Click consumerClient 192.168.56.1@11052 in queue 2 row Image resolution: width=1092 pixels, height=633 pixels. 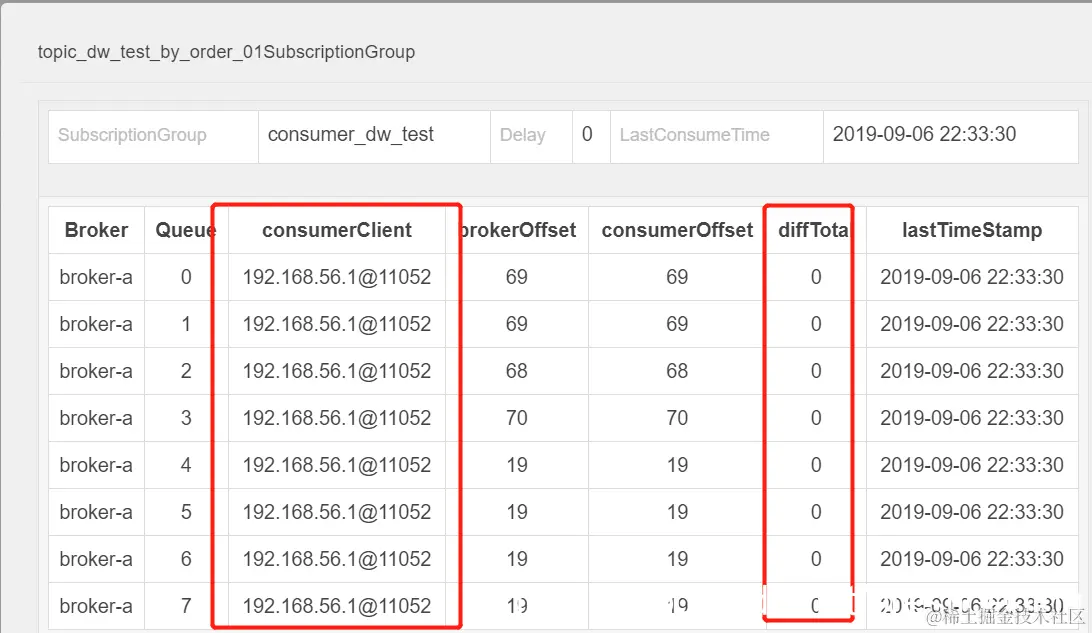coord(337,371)
